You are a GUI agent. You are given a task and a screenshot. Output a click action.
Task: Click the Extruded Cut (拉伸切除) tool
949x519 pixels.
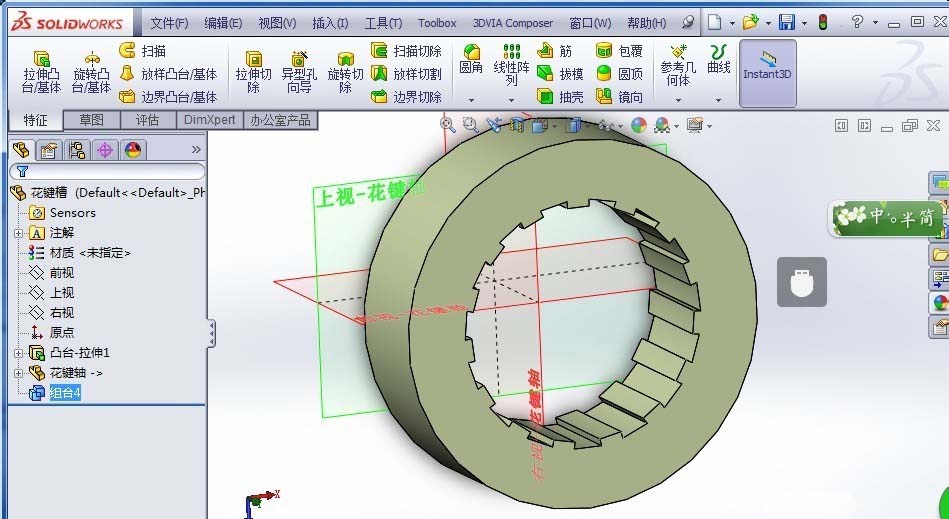pos(253,72)
